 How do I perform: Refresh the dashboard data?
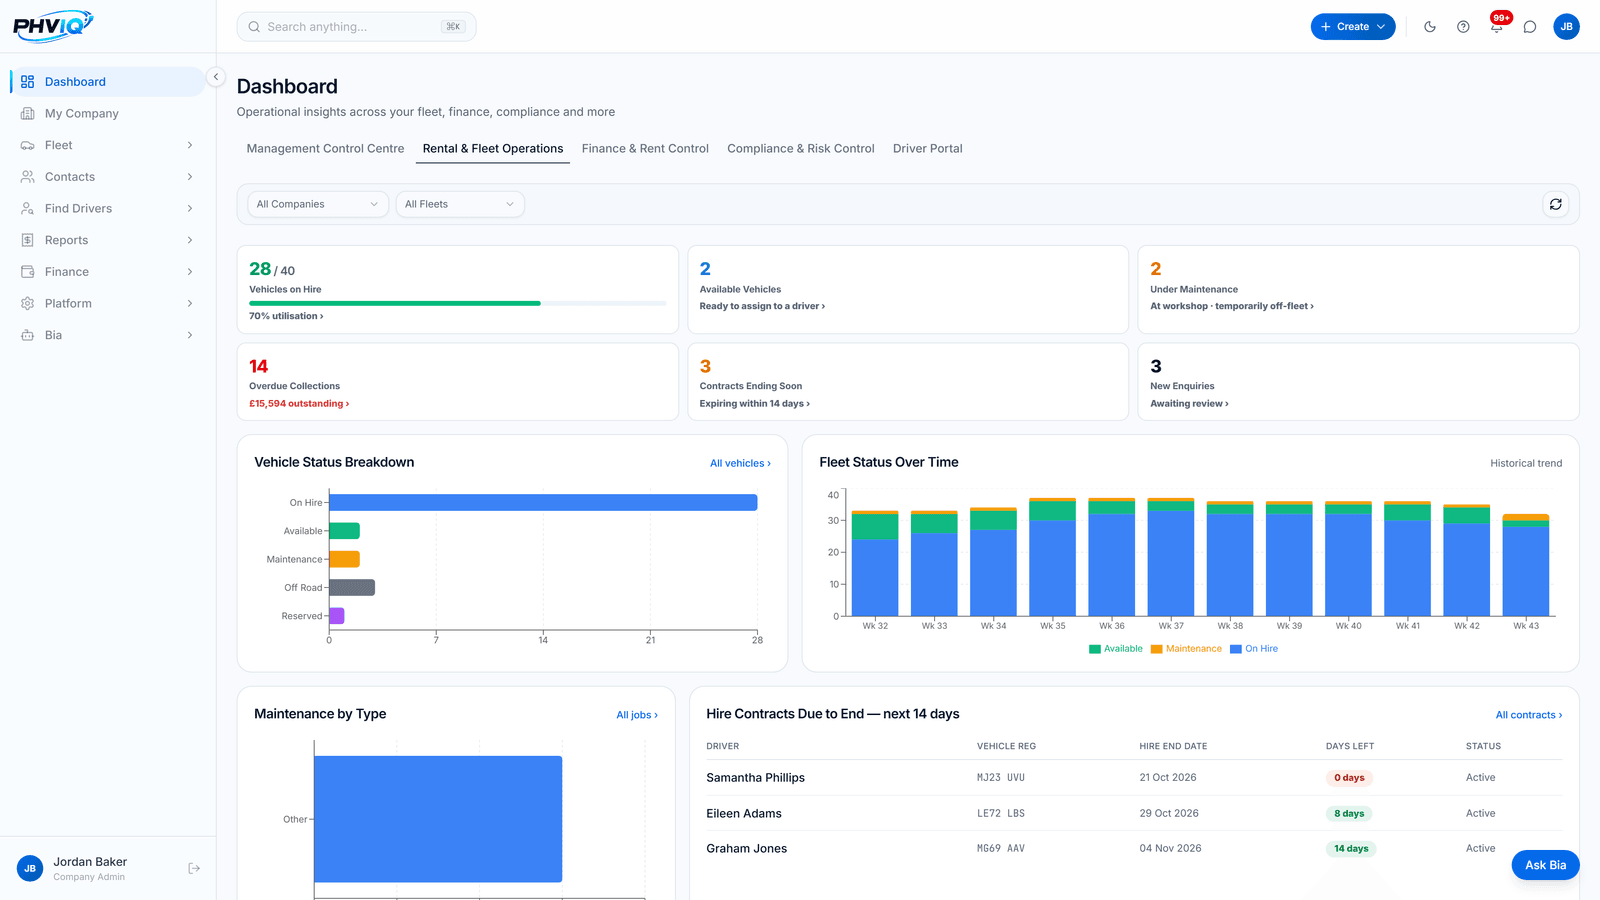click(1556, 204)
